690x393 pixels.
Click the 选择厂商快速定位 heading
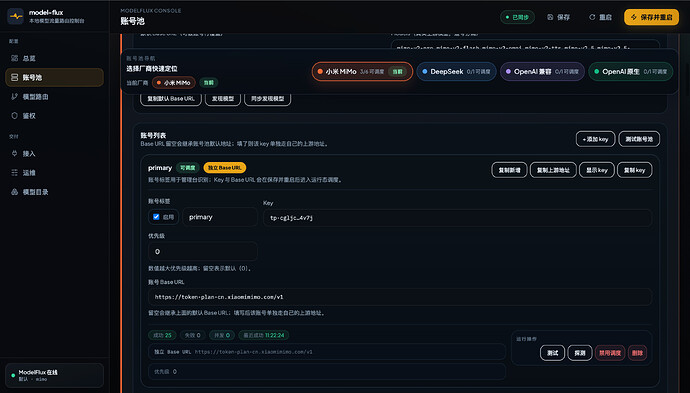point(152,69)
